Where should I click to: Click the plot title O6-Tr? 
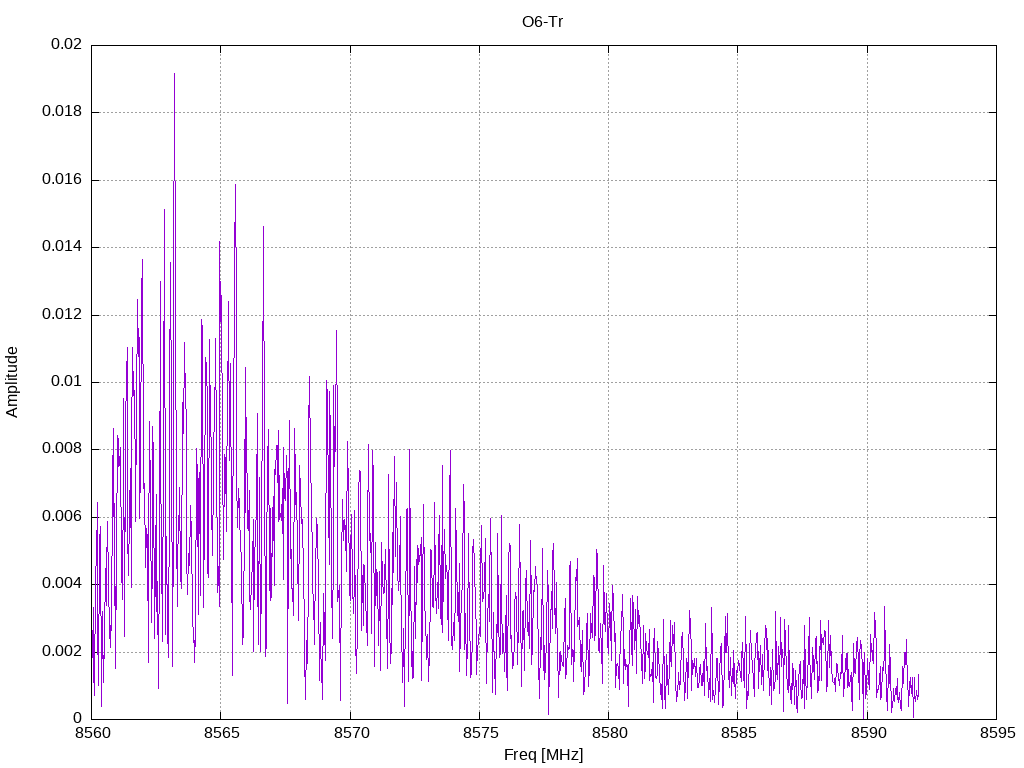point(542,22)
